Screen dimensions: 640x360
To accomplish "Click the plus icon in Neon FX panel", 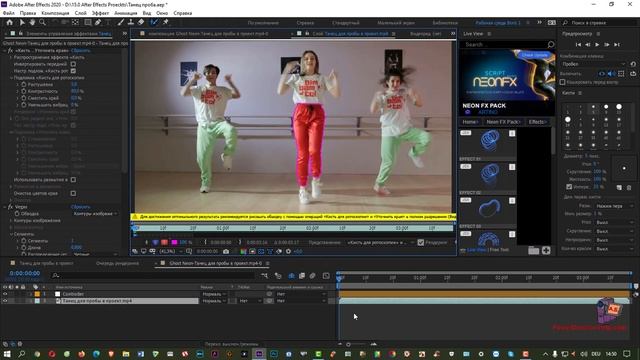I will [546, 250].
